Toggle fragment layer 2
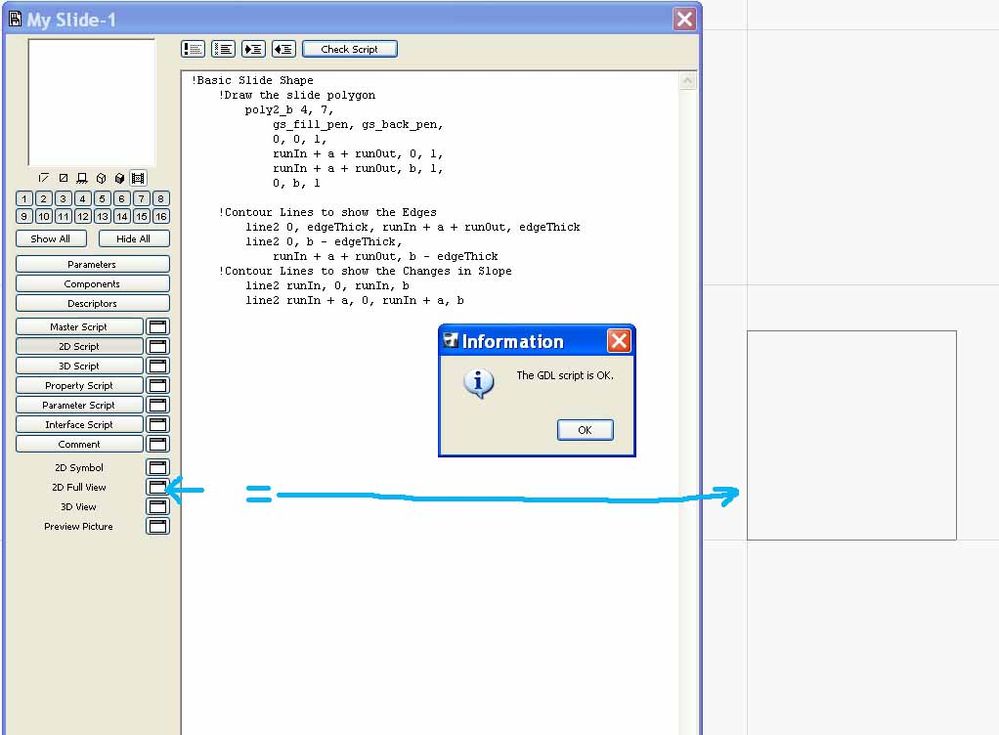The height and width of the screenshot is (735, 999). click(43, 199)
